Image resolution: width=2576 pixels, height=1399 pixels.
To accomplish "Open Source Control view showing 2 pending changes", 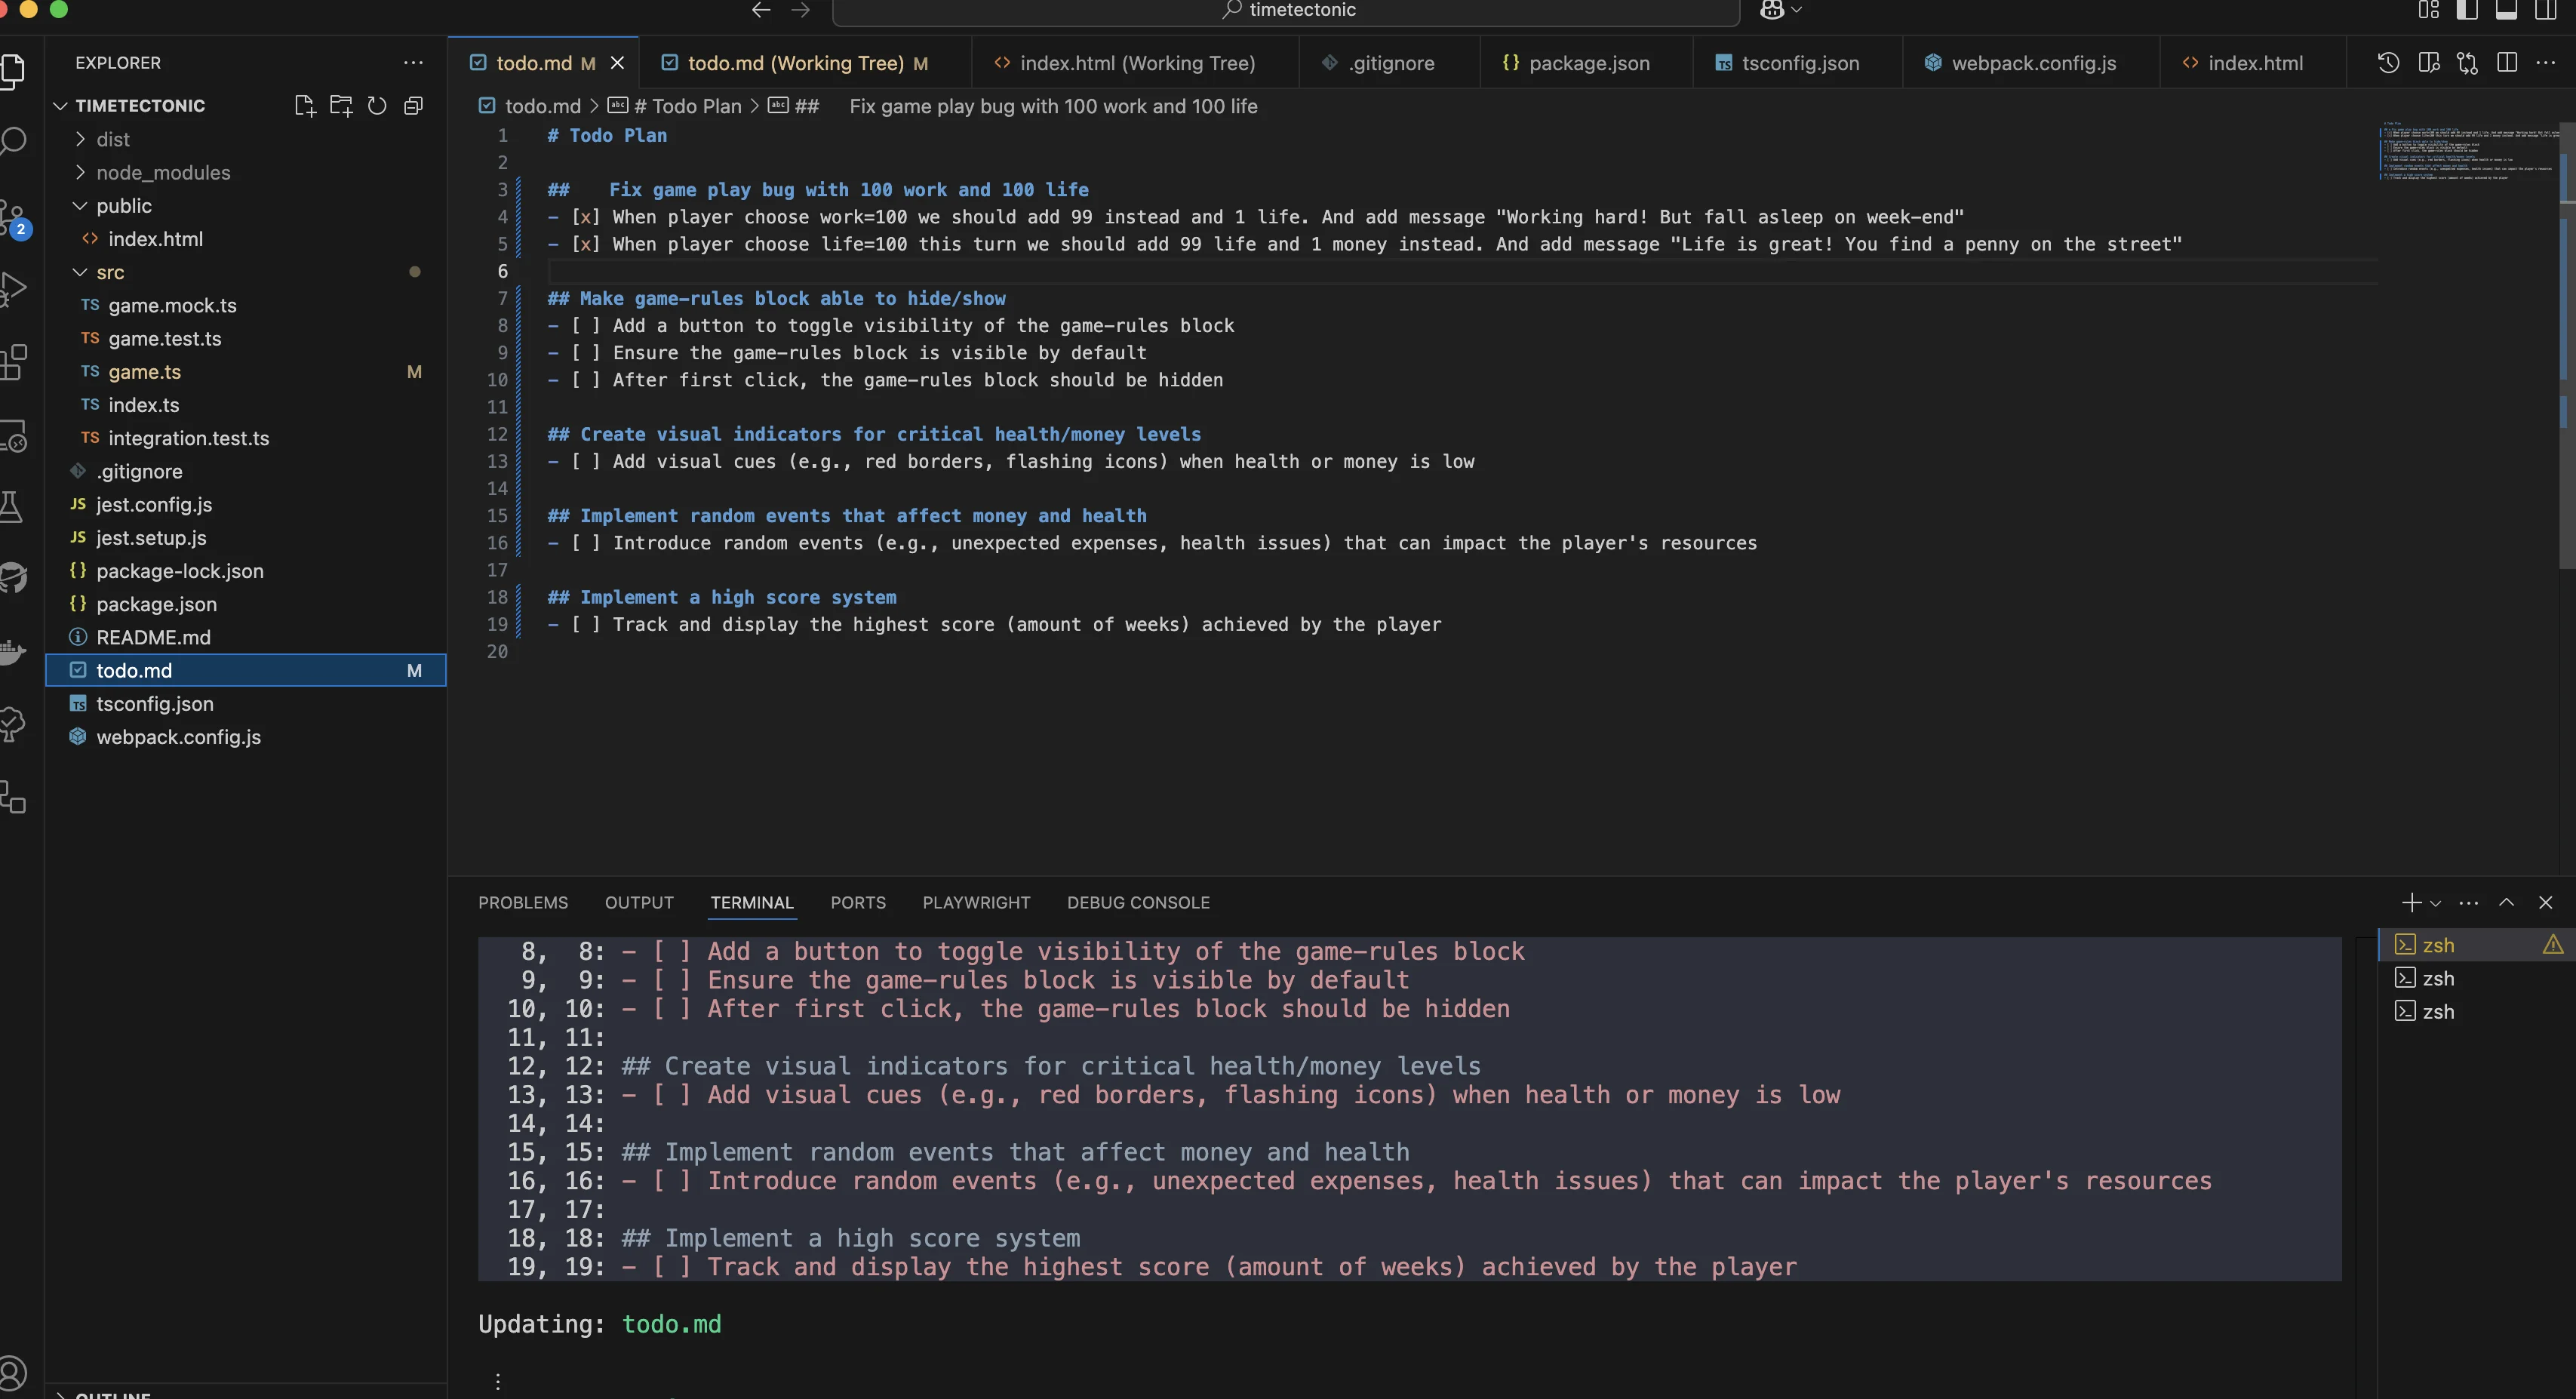I will click(x=15, y=215).
